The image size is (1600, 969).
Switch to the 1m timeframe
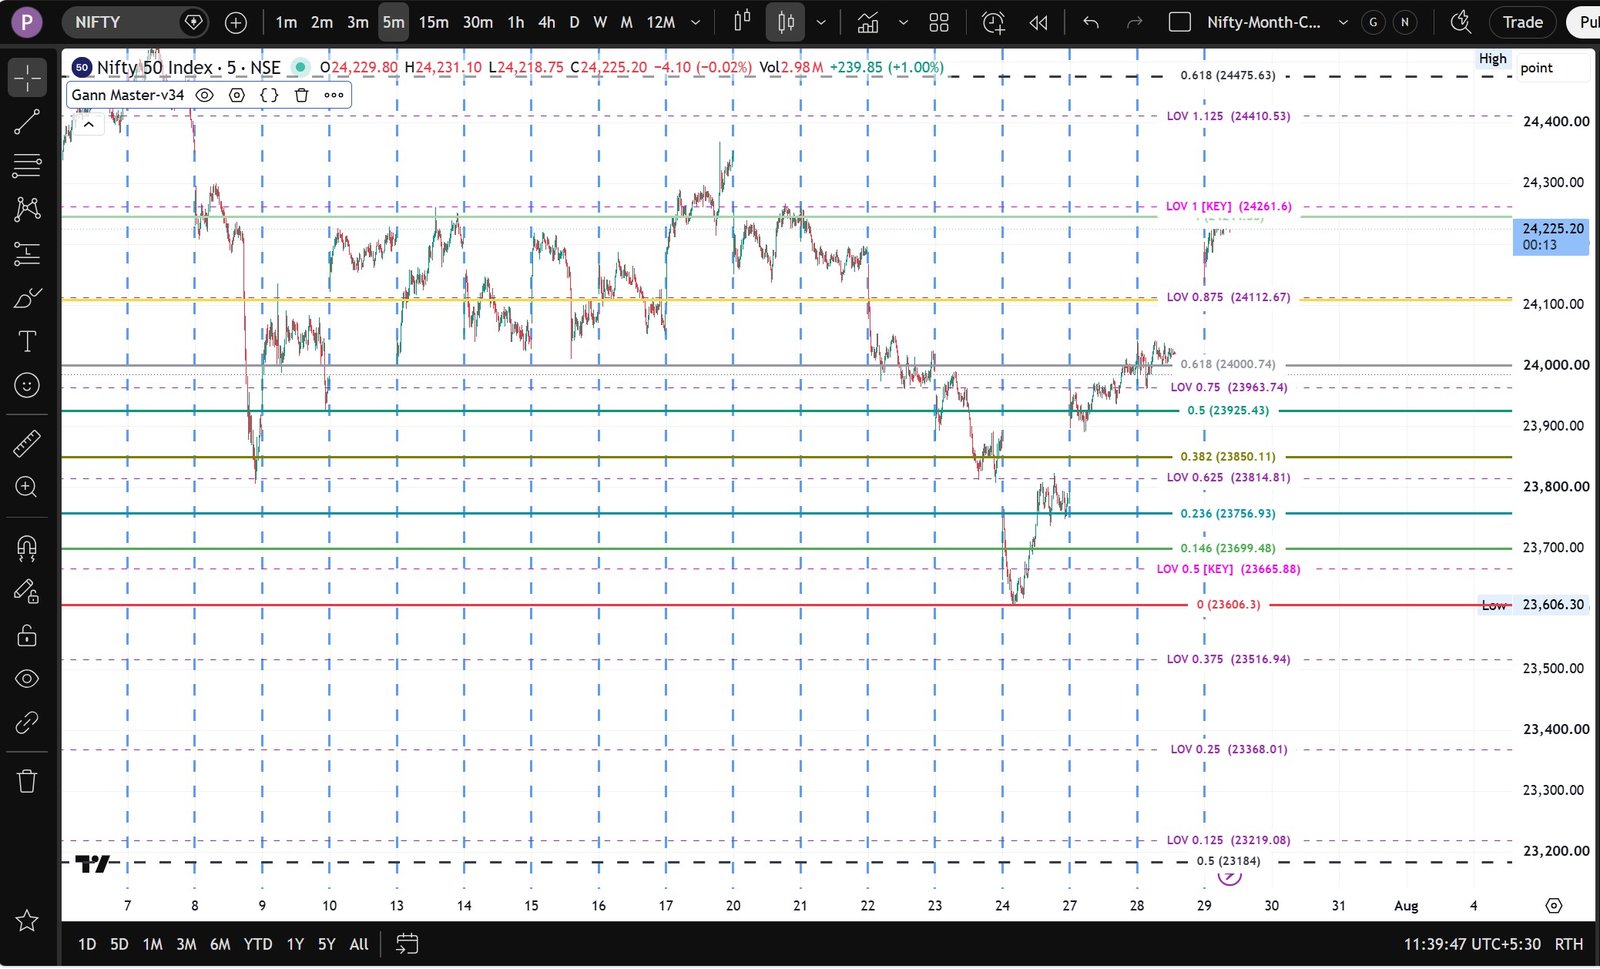tap(286, 22)
